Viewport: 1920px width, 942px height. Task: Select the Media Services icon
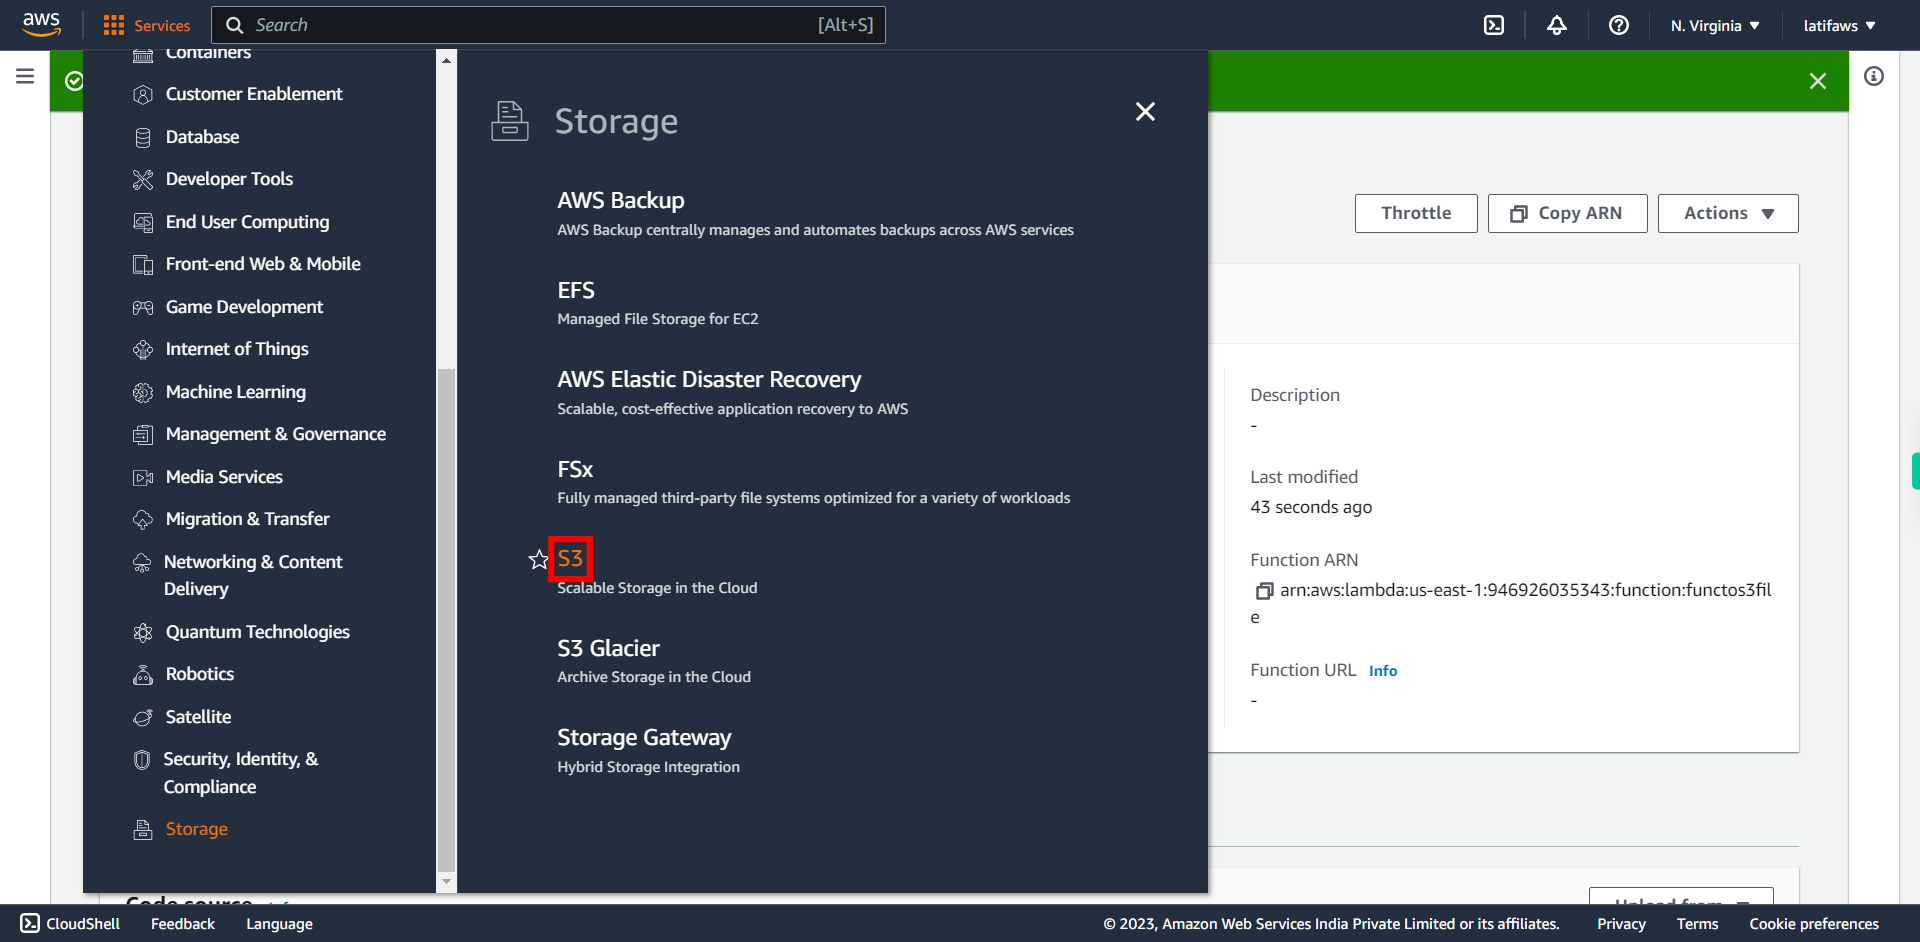tap(143, 477)
